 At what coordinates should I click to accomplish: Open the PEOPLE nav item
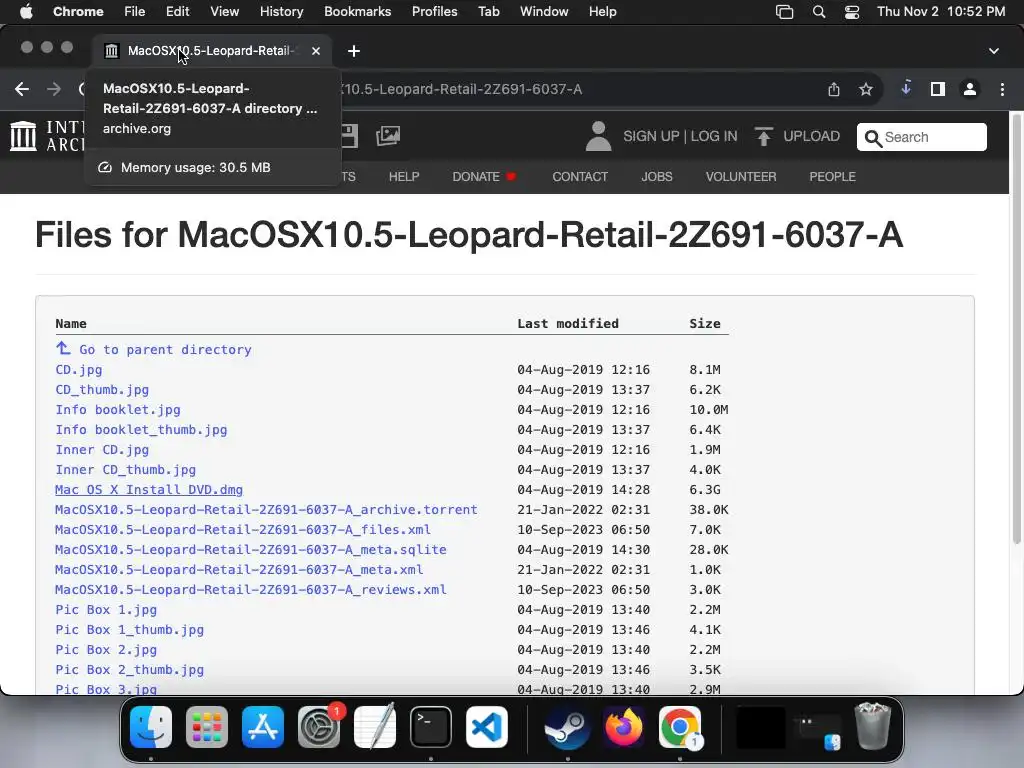[832, 176]
